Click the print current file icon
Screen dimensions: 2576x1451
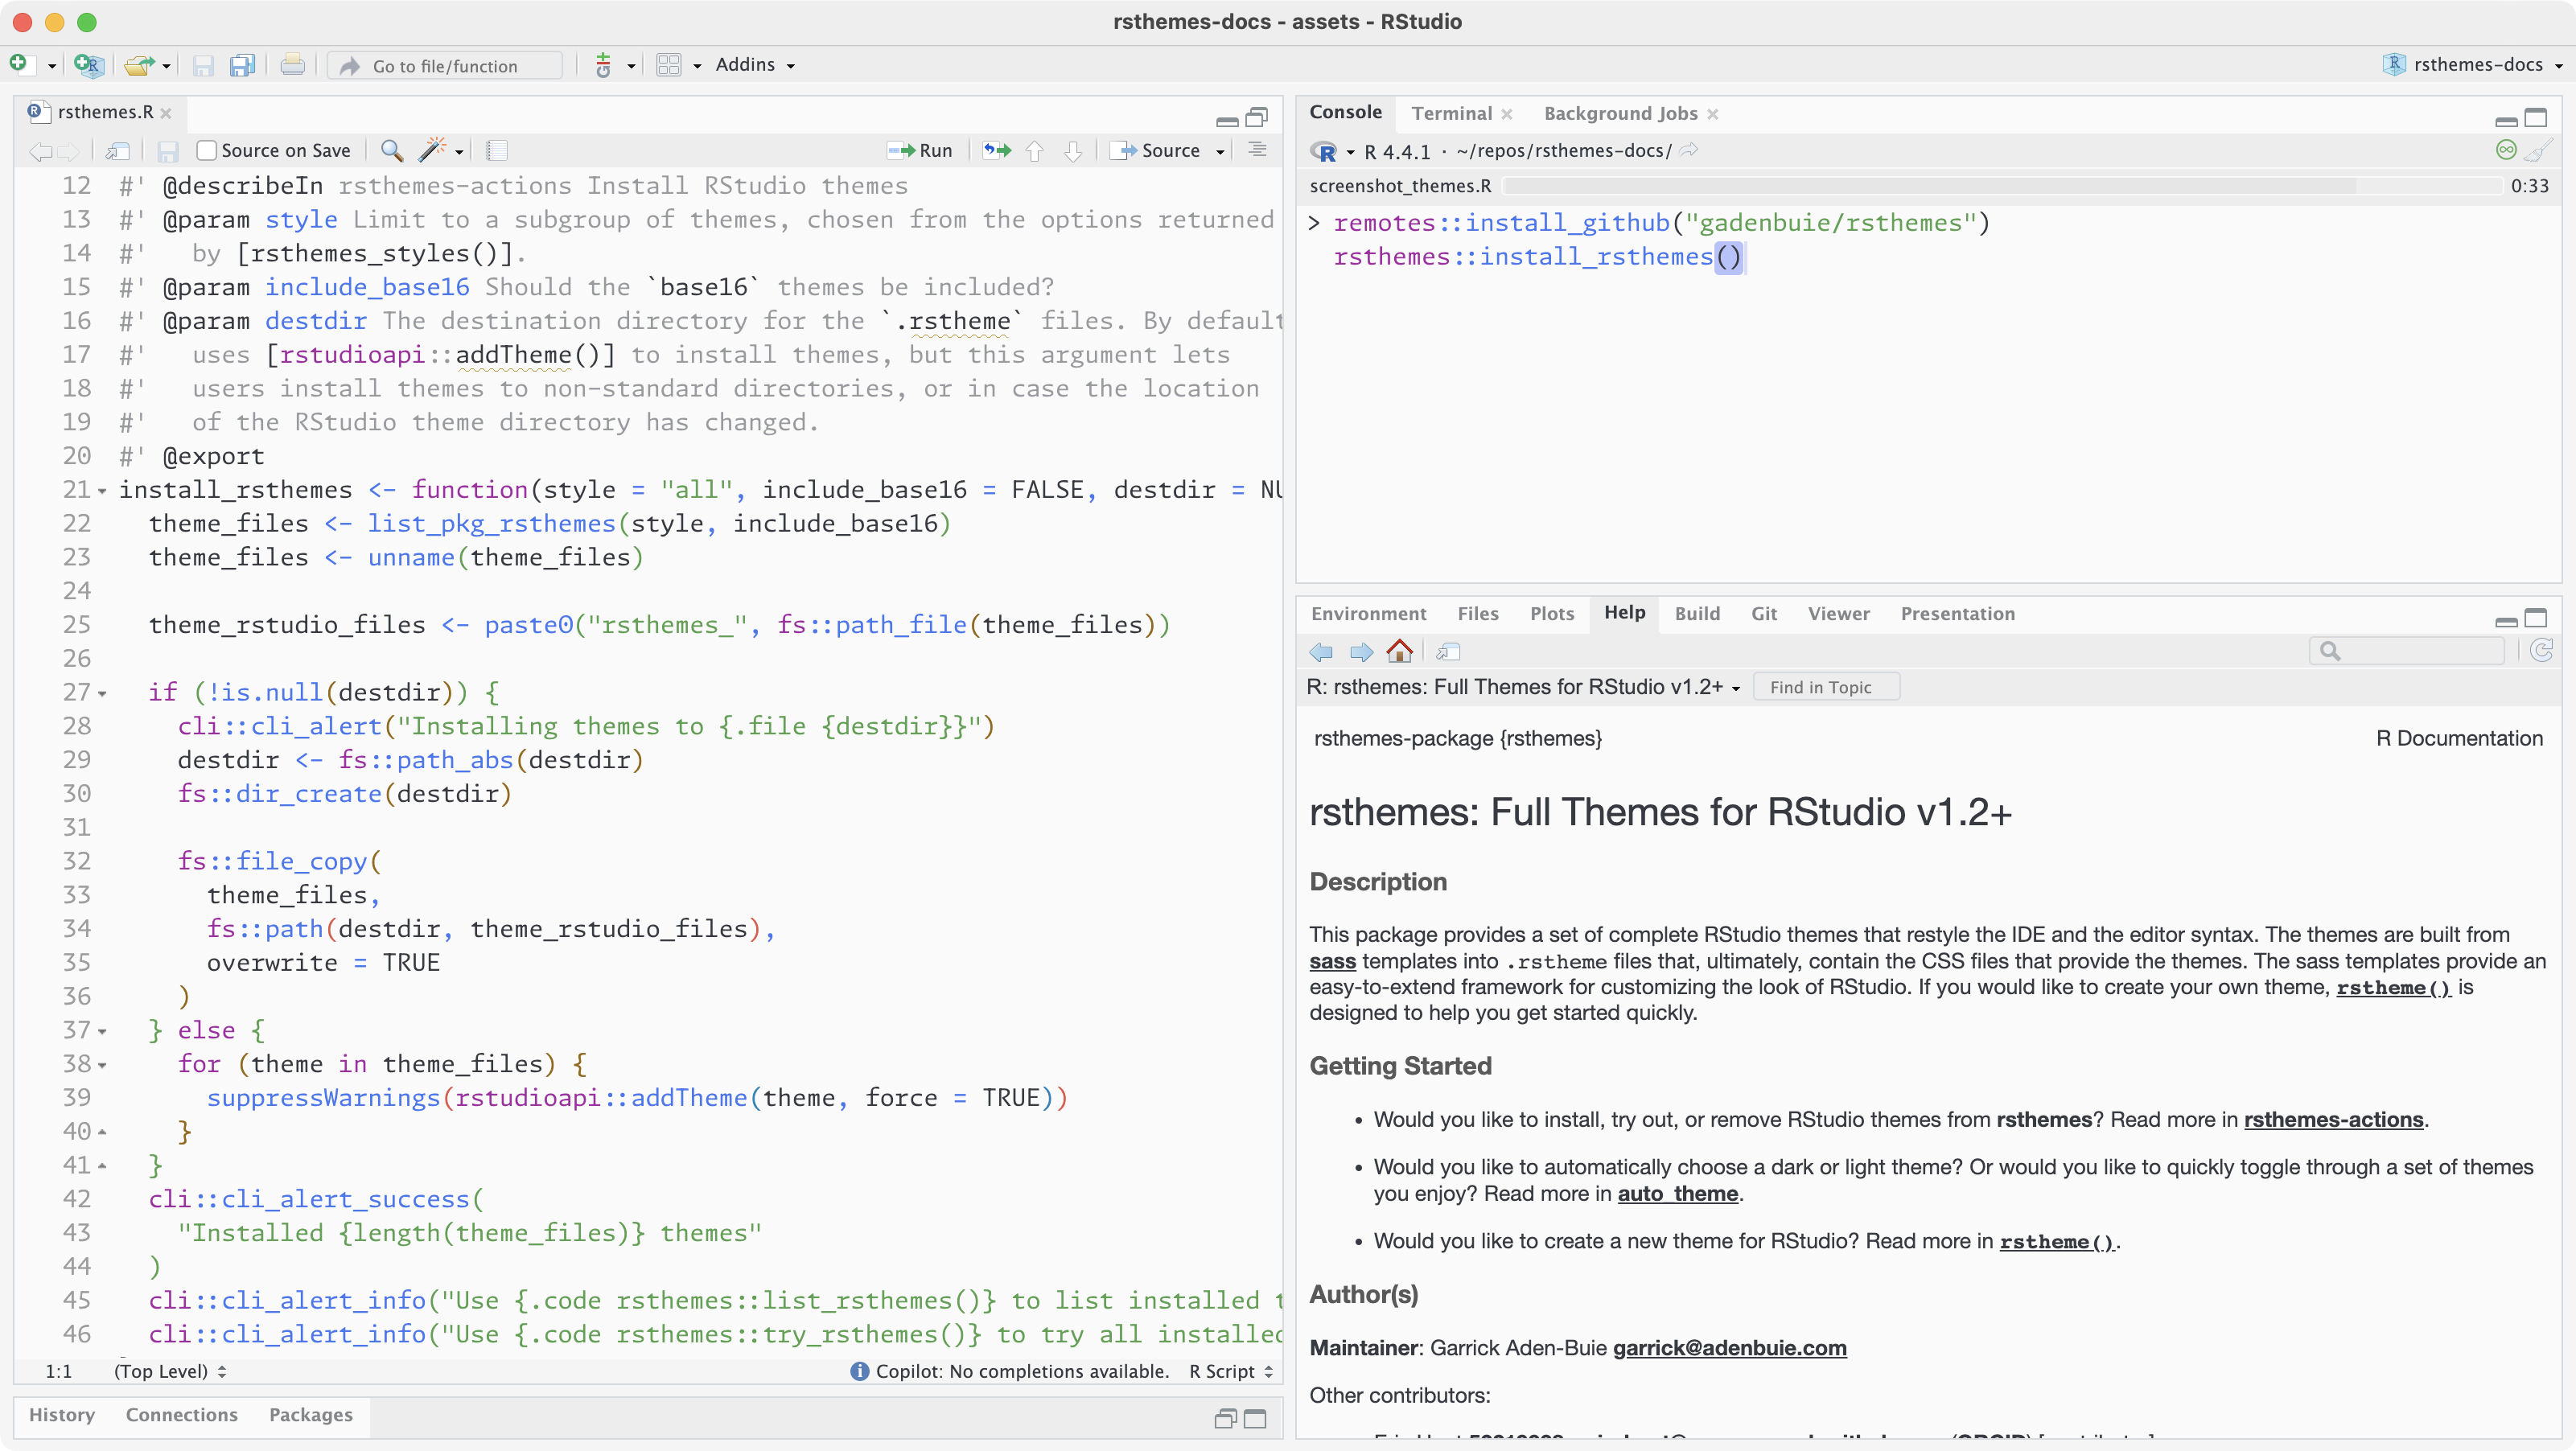pos(292,66)
